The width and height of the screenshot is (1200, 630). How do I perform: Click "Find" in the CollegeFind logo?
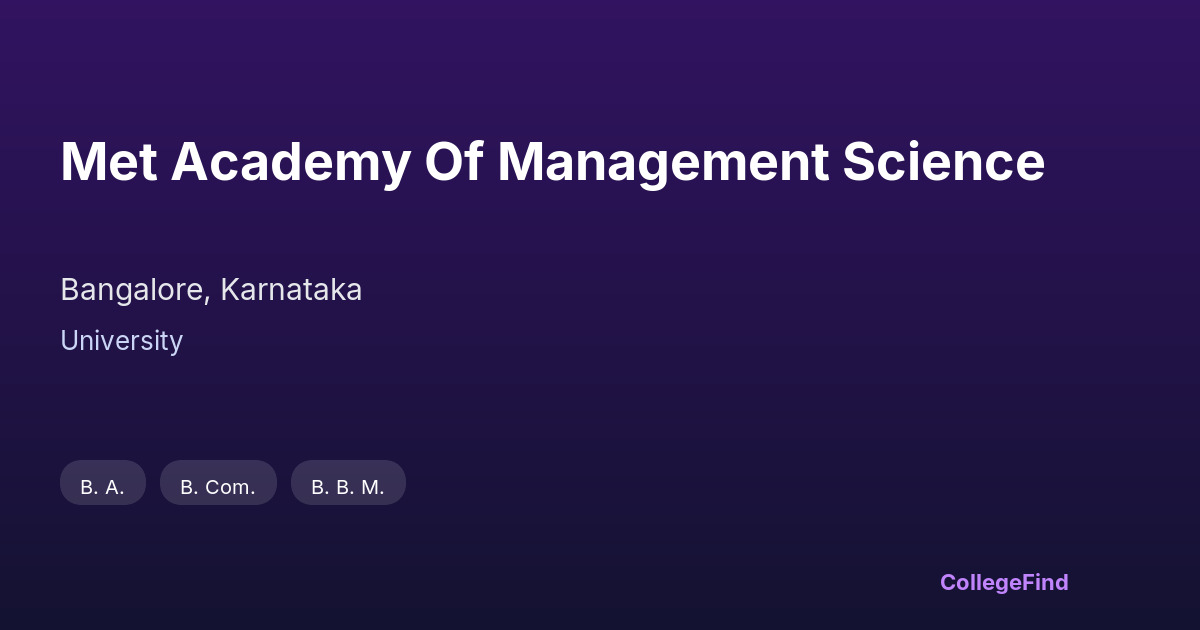point(1046,582)
